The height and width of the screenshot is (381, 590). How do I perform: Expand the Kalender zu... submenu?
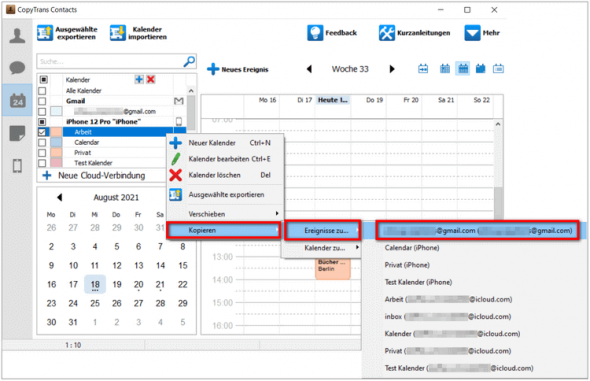[x=323, y=248]
